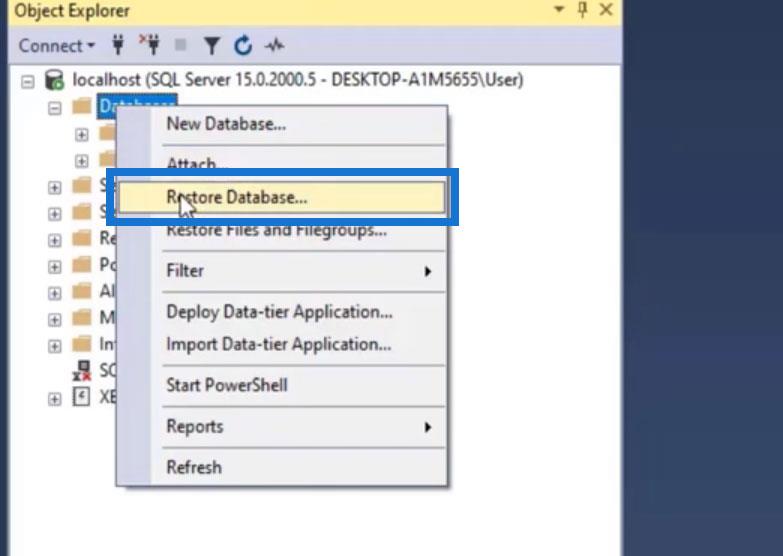Select the localhost SQL Server 15.0.2000.5 node
783x556 pixels.
[298, 80]
